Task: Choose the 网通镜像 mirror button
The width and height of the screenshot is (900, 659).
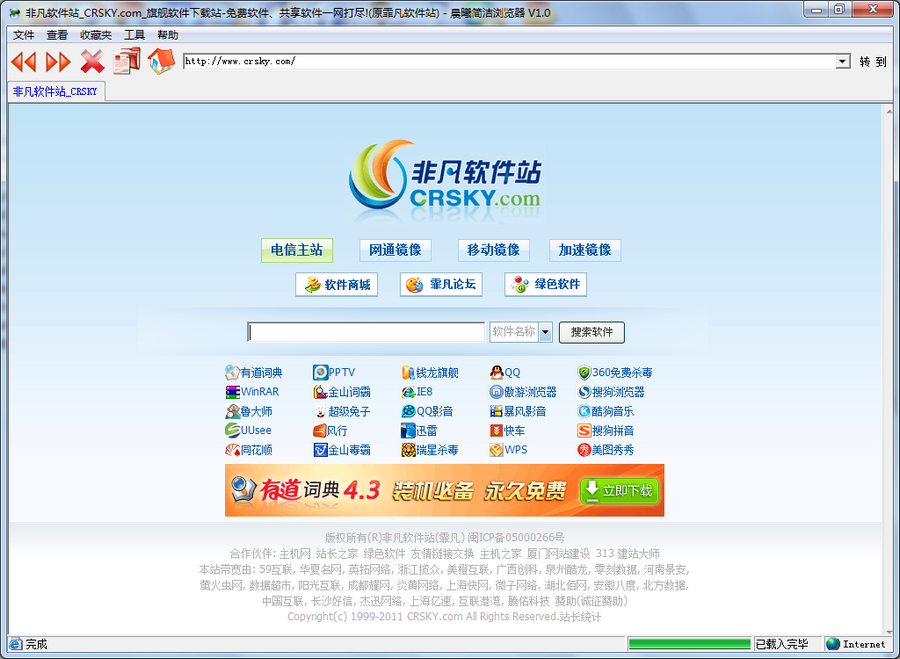Action: pyautogui.click(x=395, y=250)
